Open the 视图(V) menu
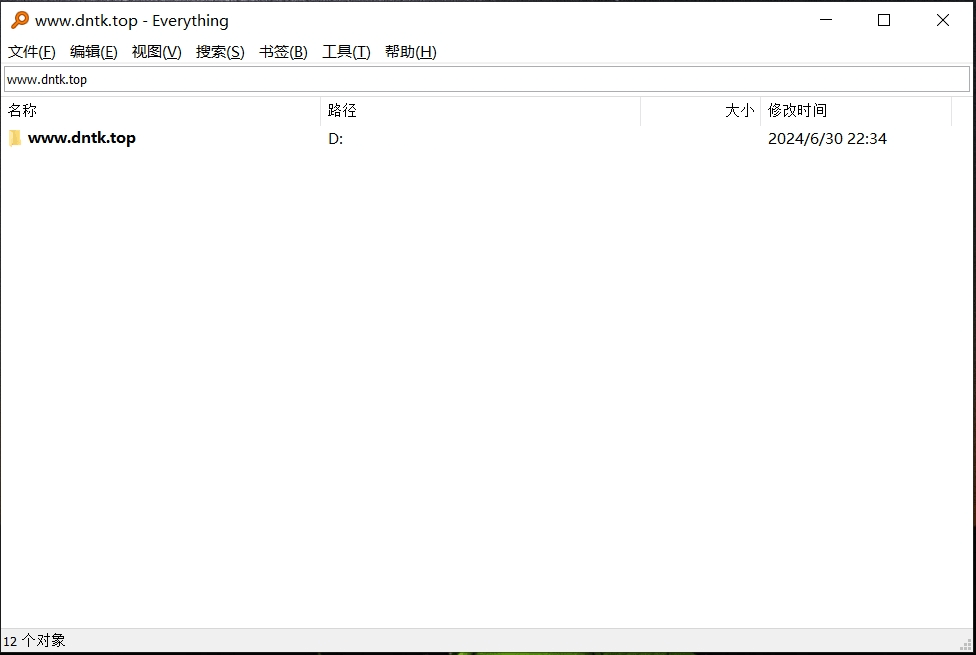This screenshot has width=976, height=655. 156,52
